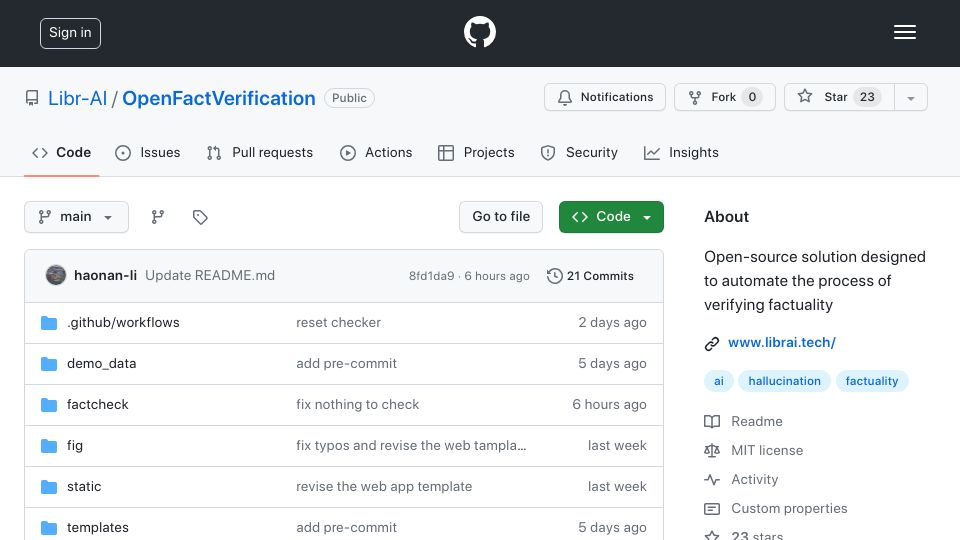960x540 pixels.
Task: Select the hallucination topic tag
Action: [784, 381]
